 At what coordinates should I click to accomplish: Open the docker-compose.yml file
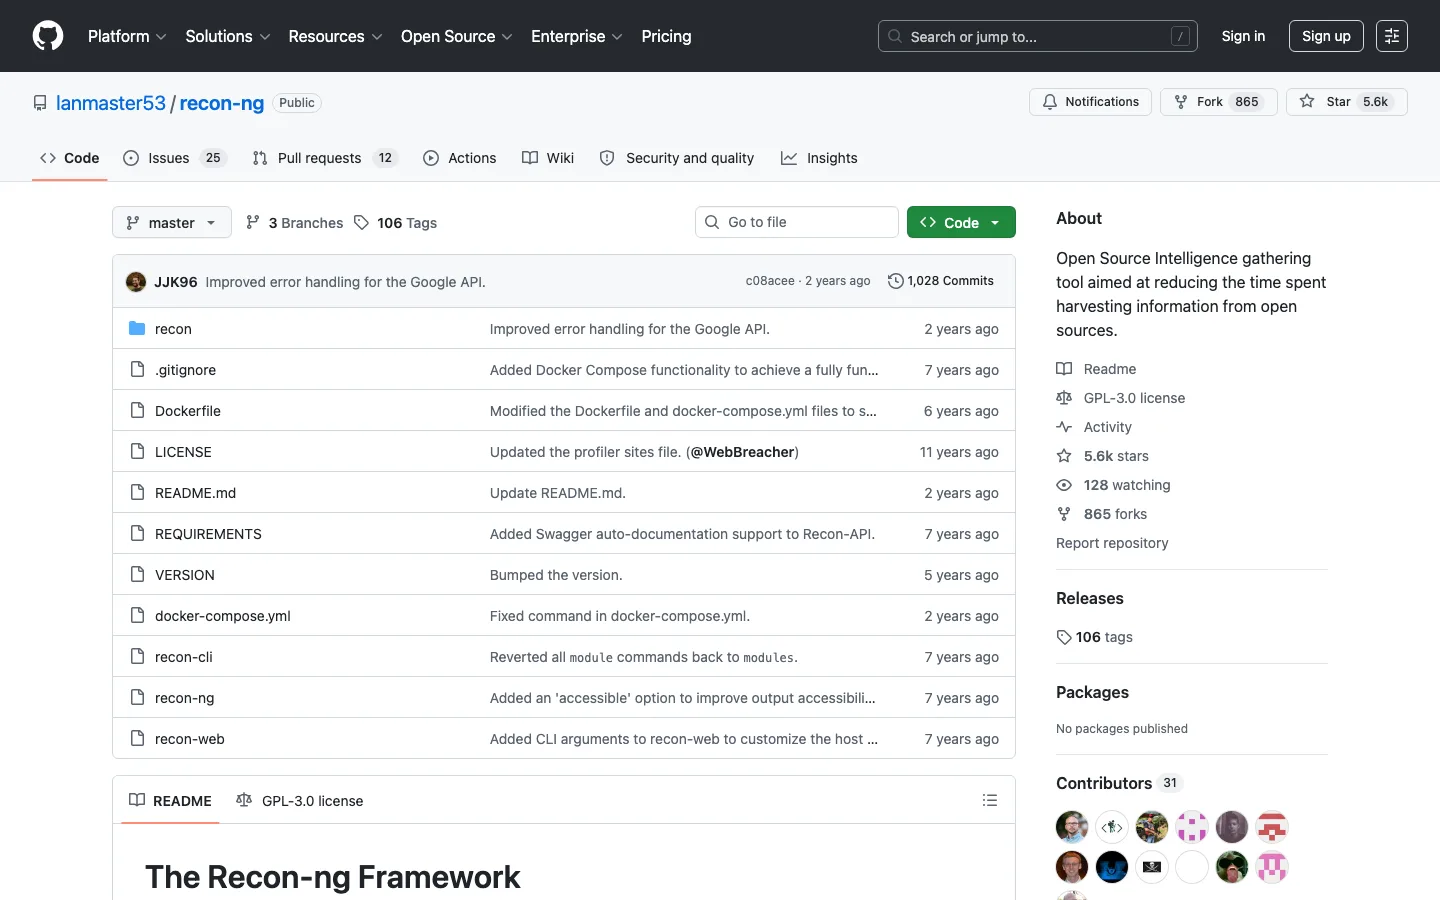223,616
